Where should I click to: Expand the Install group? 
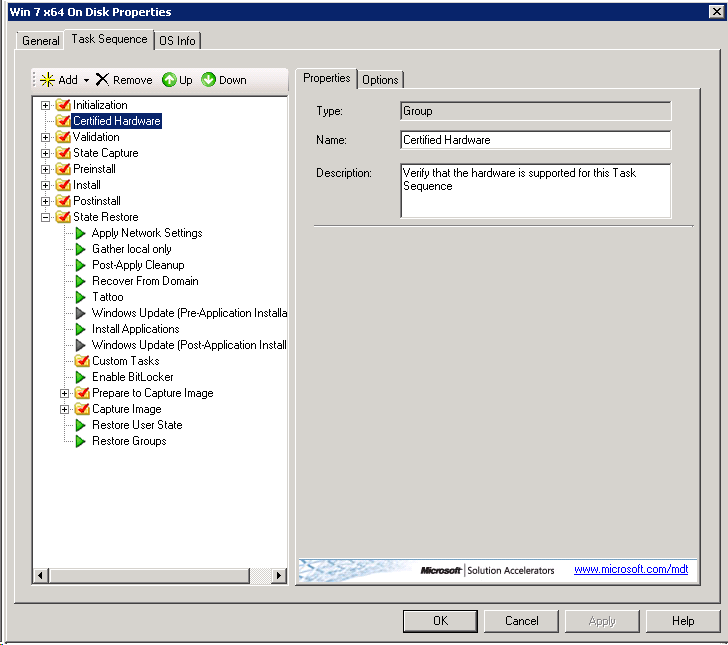(45, 185)
